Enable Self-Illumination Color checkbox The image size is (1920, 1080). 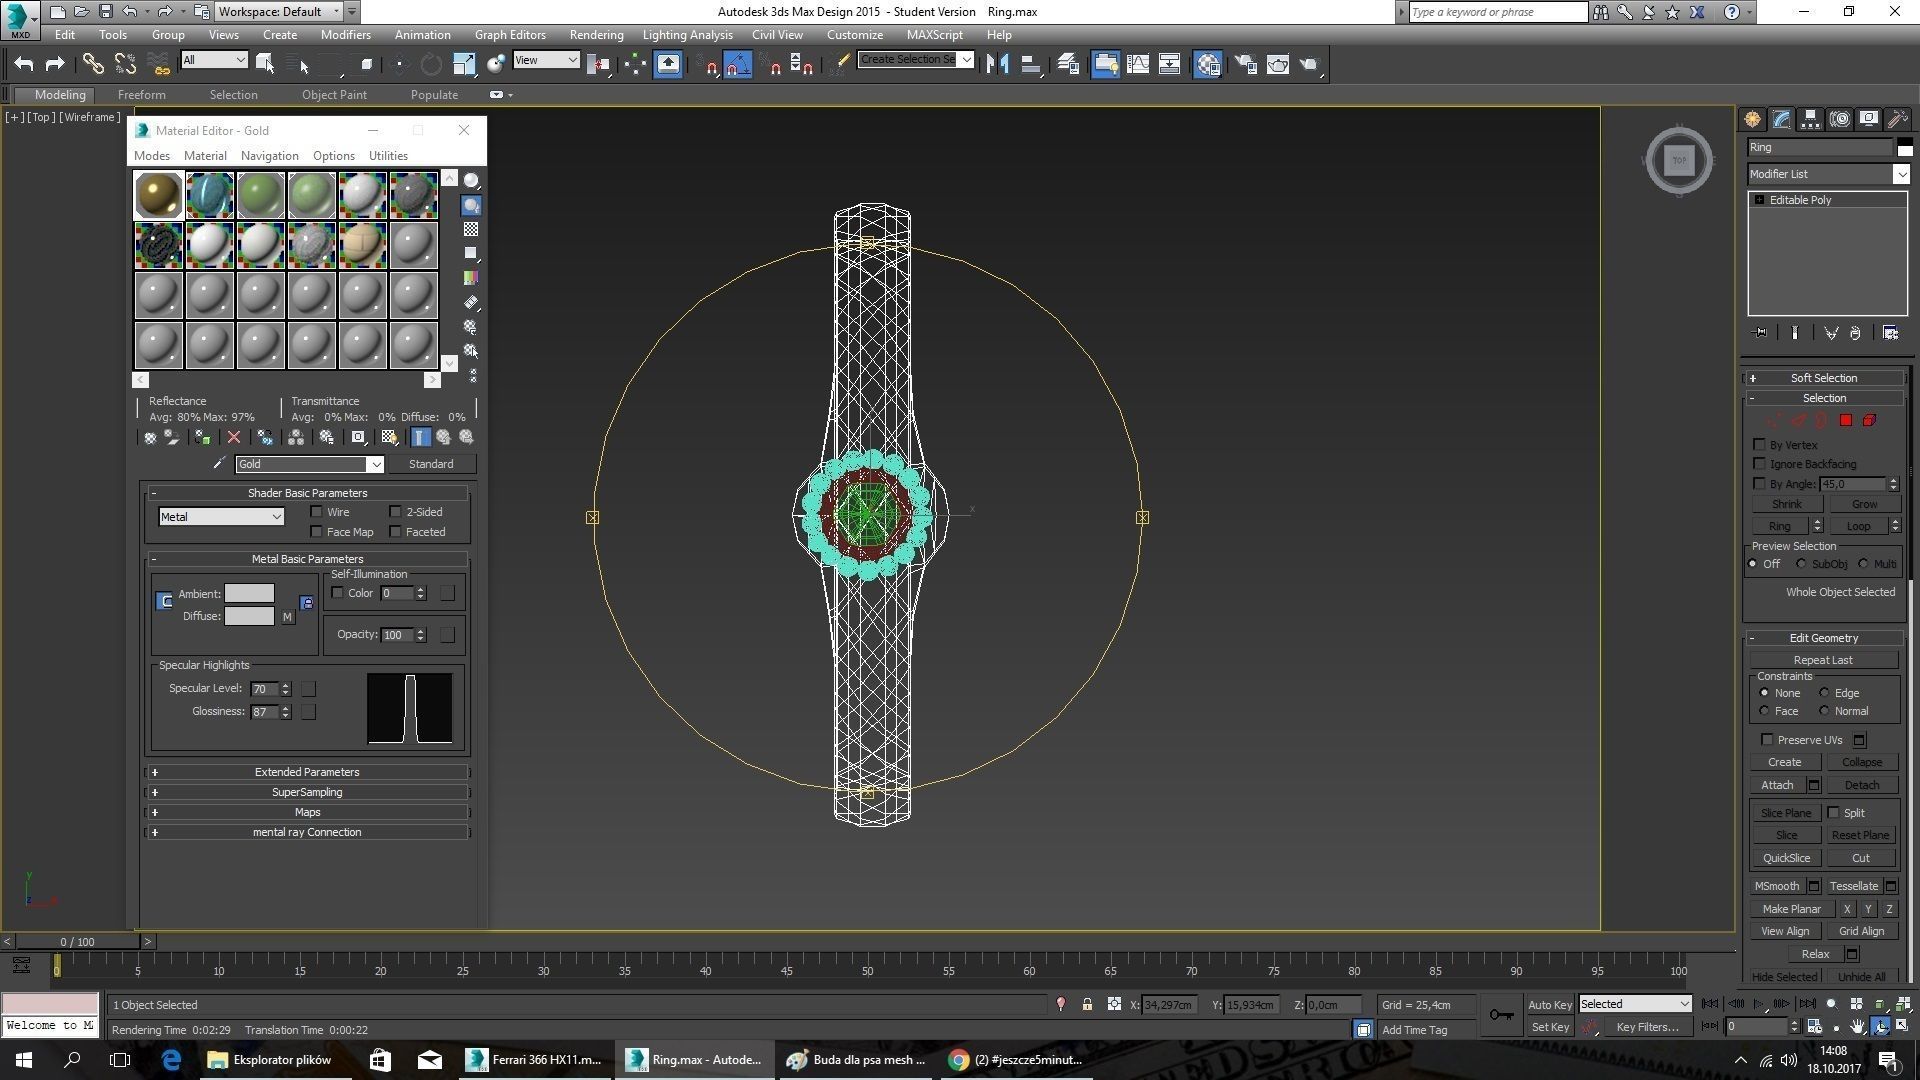click(x=338, y=593)
